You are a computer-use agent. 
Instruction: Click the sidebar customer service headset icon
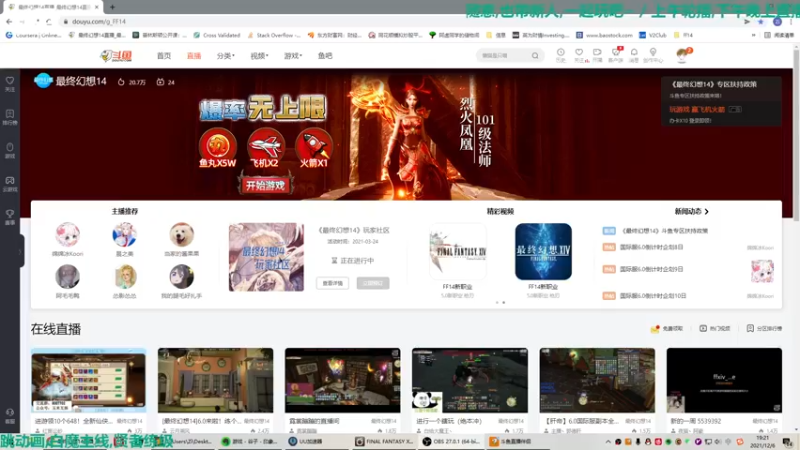coord(10,416)
